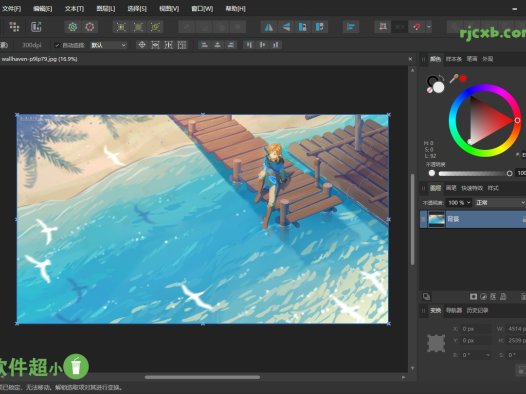Toggle the red magnet snapping icon

point(417,27)
